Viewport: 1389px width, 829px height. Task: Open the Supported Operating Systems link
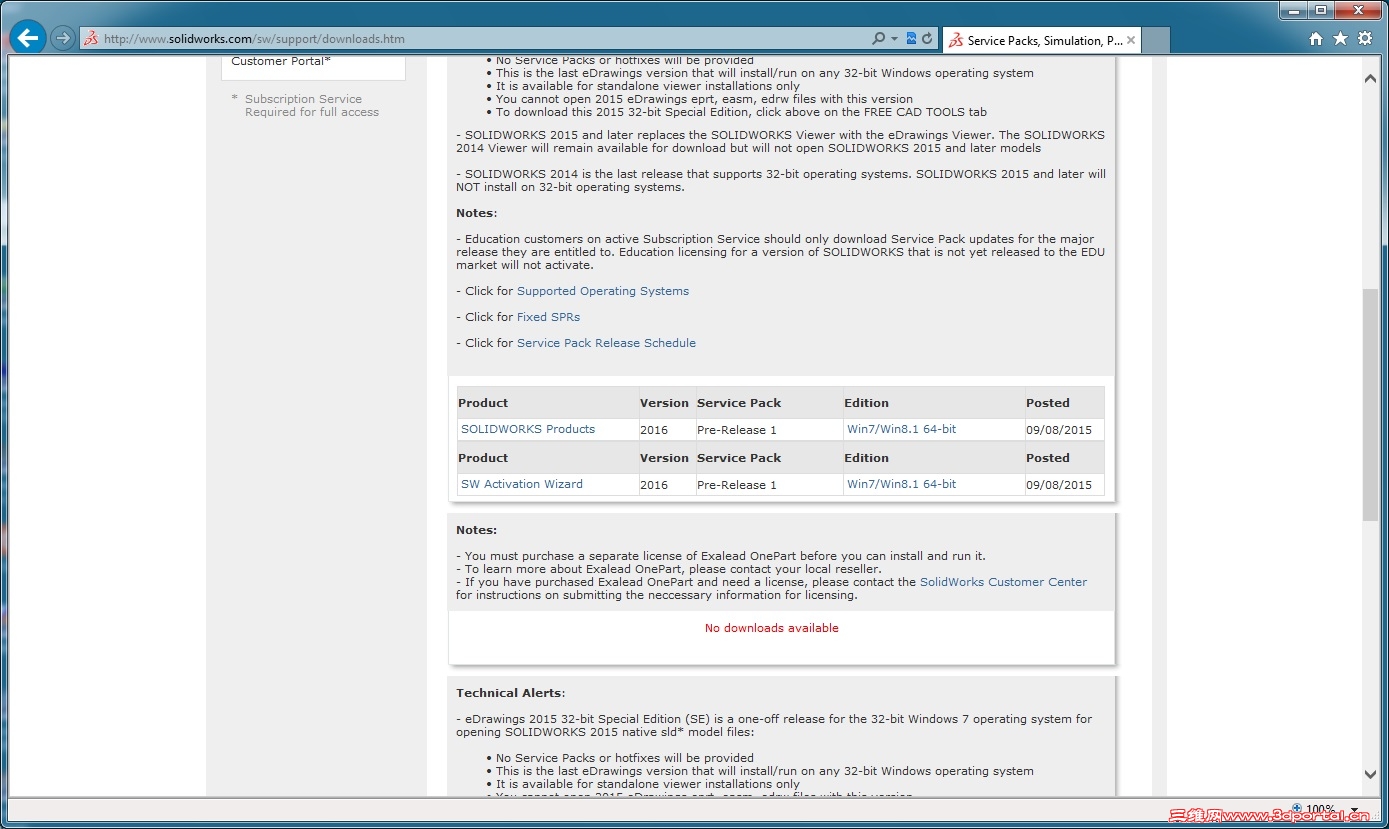click(603, 291)
